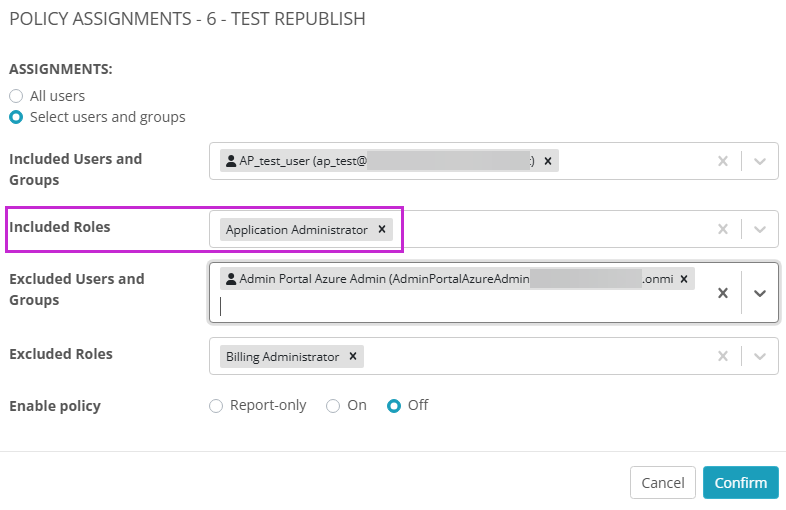786x510 pixels.
Task: Expand Excluded Users and Groups dropdown
Action: pyautogui.click(x=760, y=293)
